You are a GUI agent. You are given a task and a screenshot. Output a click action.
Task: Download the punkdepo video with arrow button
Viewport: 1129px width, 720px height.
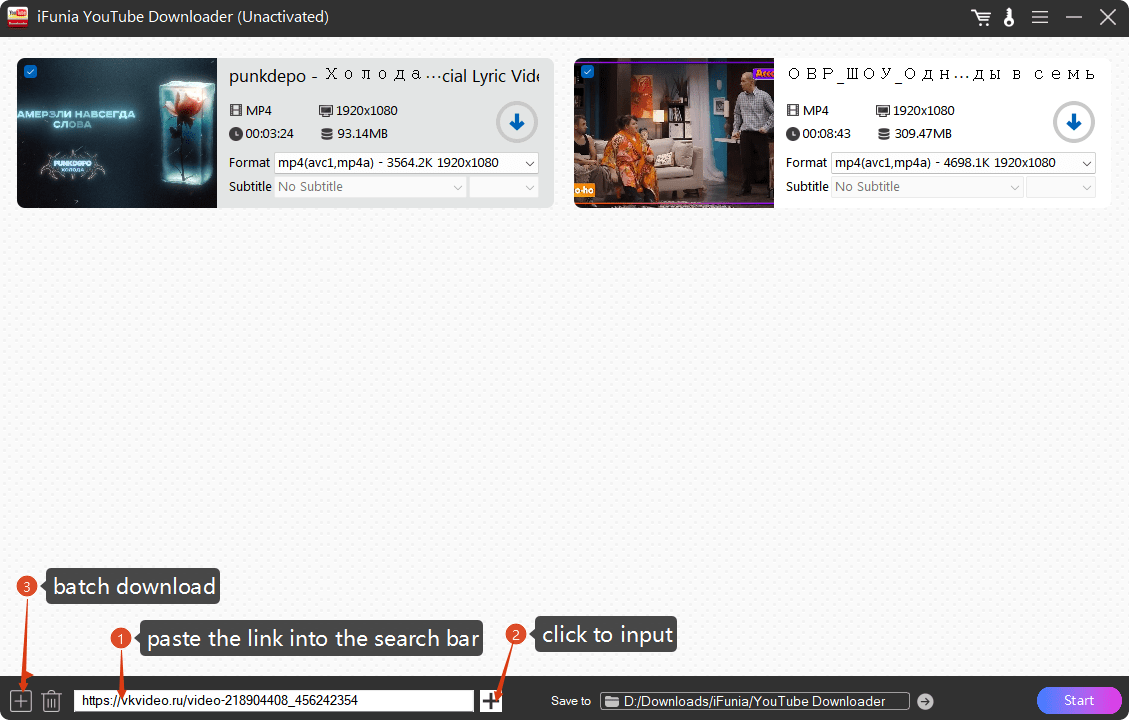[x=517, y=122]
